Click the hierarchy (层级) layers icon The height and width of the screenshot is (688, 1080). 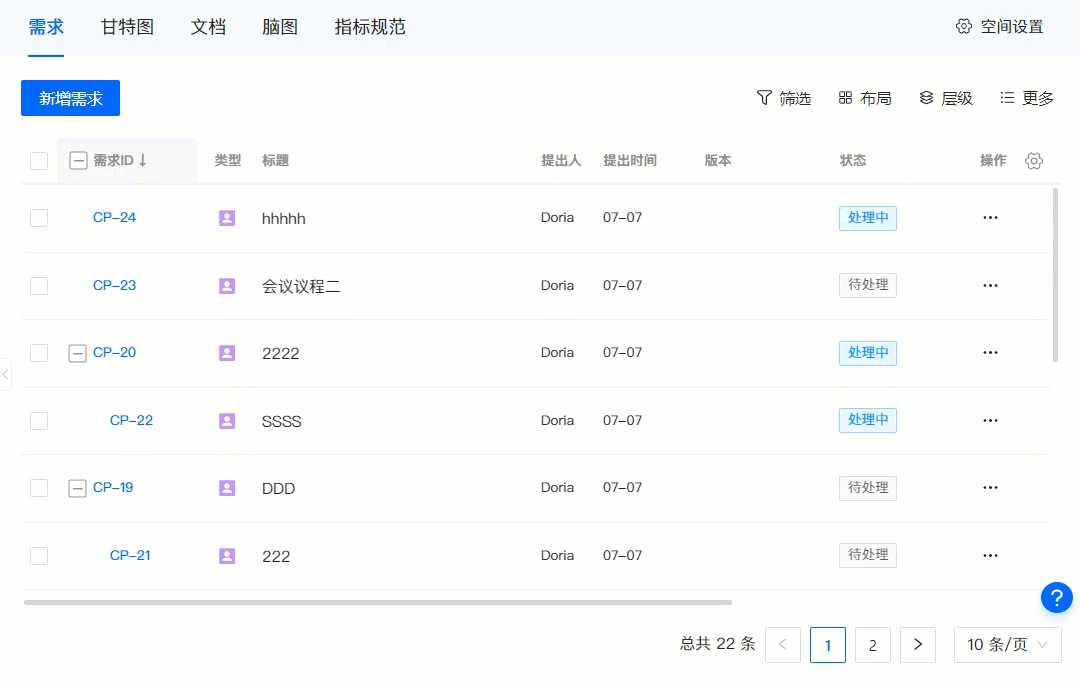(x=926, y=98)
